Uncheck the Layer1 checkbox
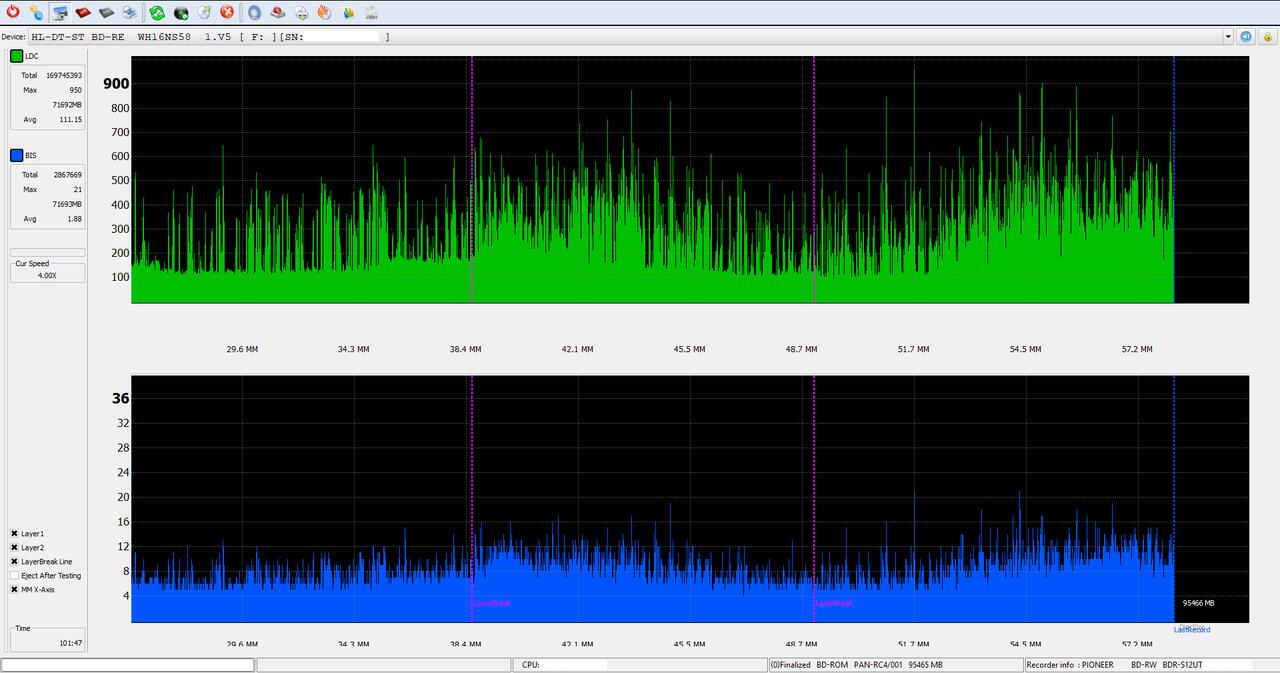Viewport: 1280px width, 673px height. 15,534
